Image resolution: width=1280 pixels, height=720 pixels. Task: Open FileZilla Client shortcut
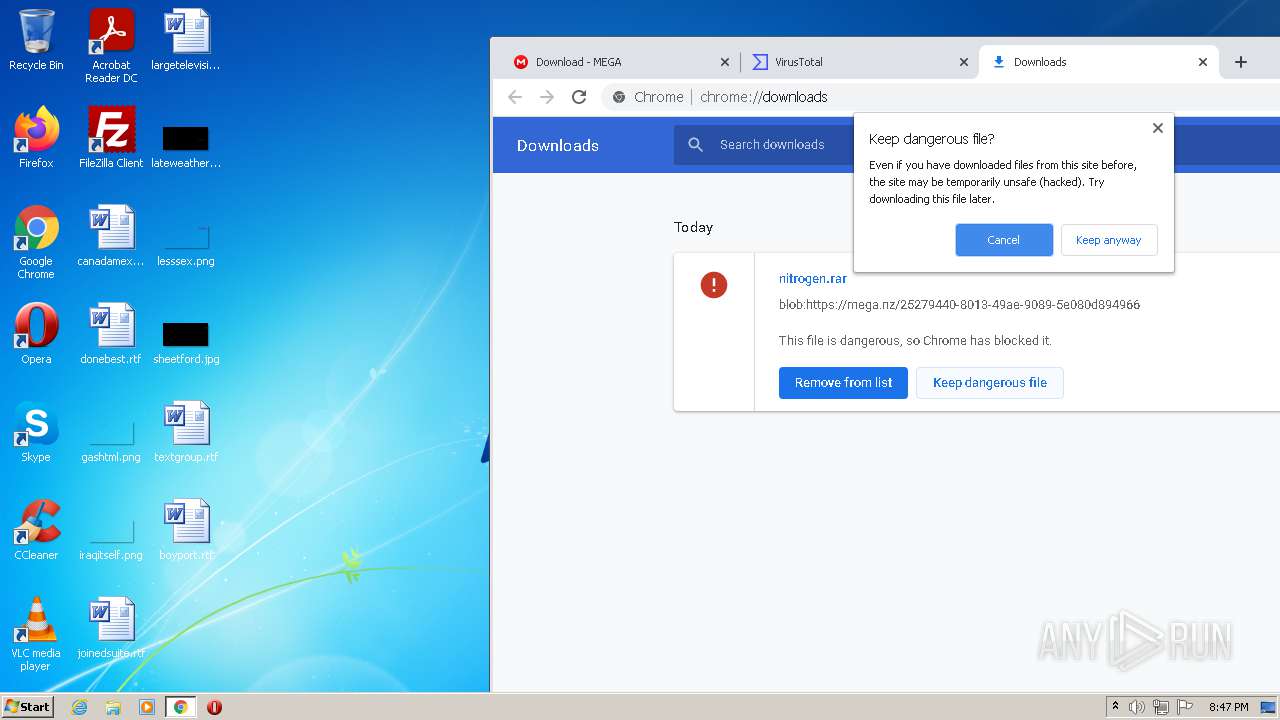[111, 138]
